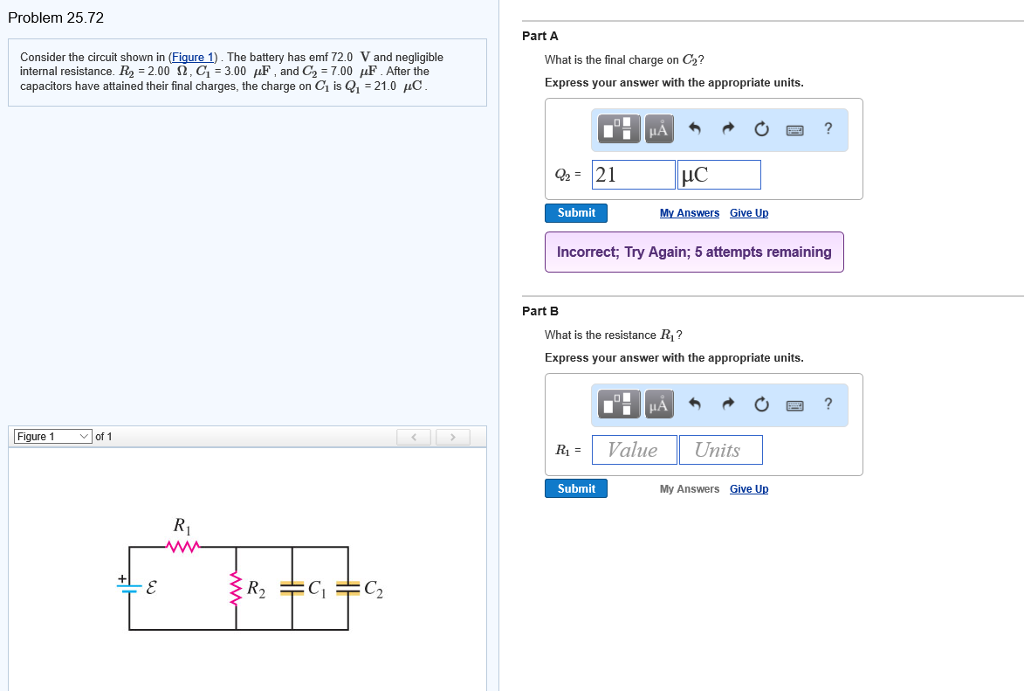Click the previous figure arrow
Screen dimensions: 1024x691
tap(413, 436)
